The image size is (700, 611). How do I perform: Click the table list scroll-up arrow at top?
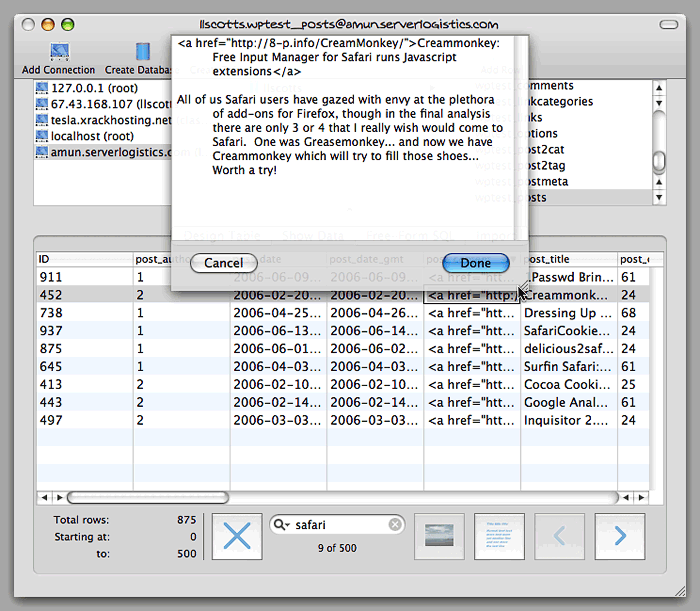click(659, 87)
